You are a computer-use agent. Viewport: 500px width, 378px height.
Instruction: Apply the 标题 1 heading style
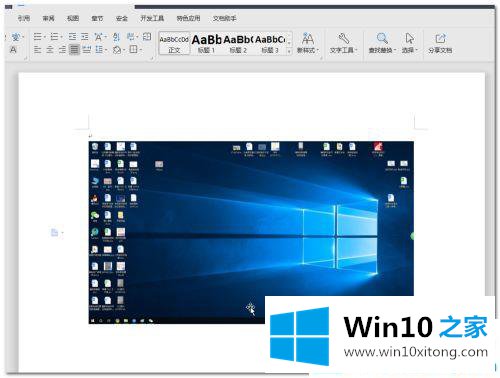(206, 43)
